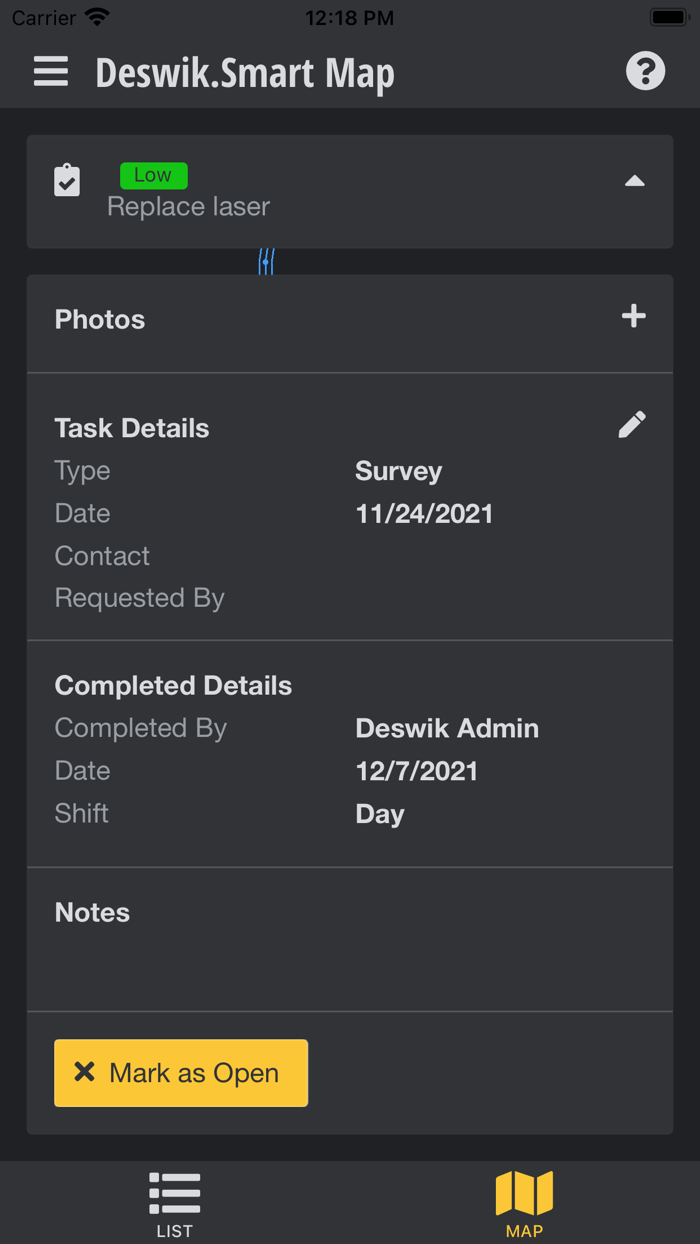Viewport: 700px width, 1244px height.
Task: Open the help screen
Action: point(645,71)
